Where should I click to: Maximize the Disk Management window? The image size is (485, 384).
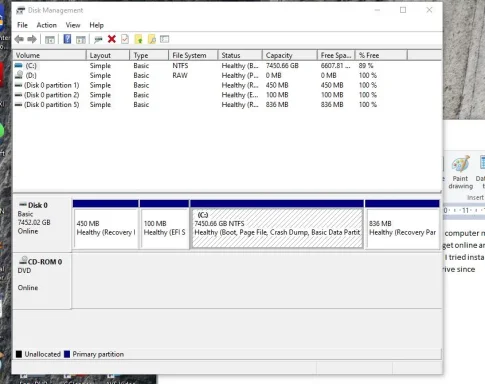403,10
